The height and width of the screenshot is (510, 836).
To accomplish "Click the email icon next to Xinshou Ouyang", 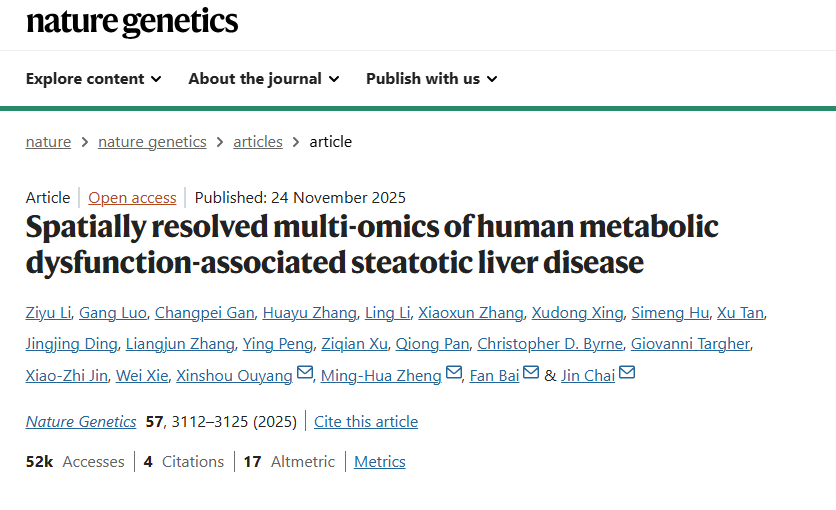I will [x=305, y=375].
